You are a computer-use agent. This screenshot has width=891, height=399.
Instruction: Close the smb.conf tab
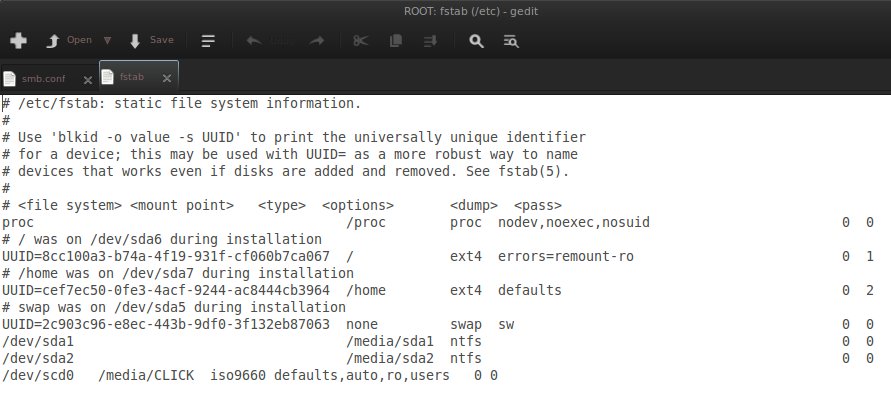click(x=88, y=80)
